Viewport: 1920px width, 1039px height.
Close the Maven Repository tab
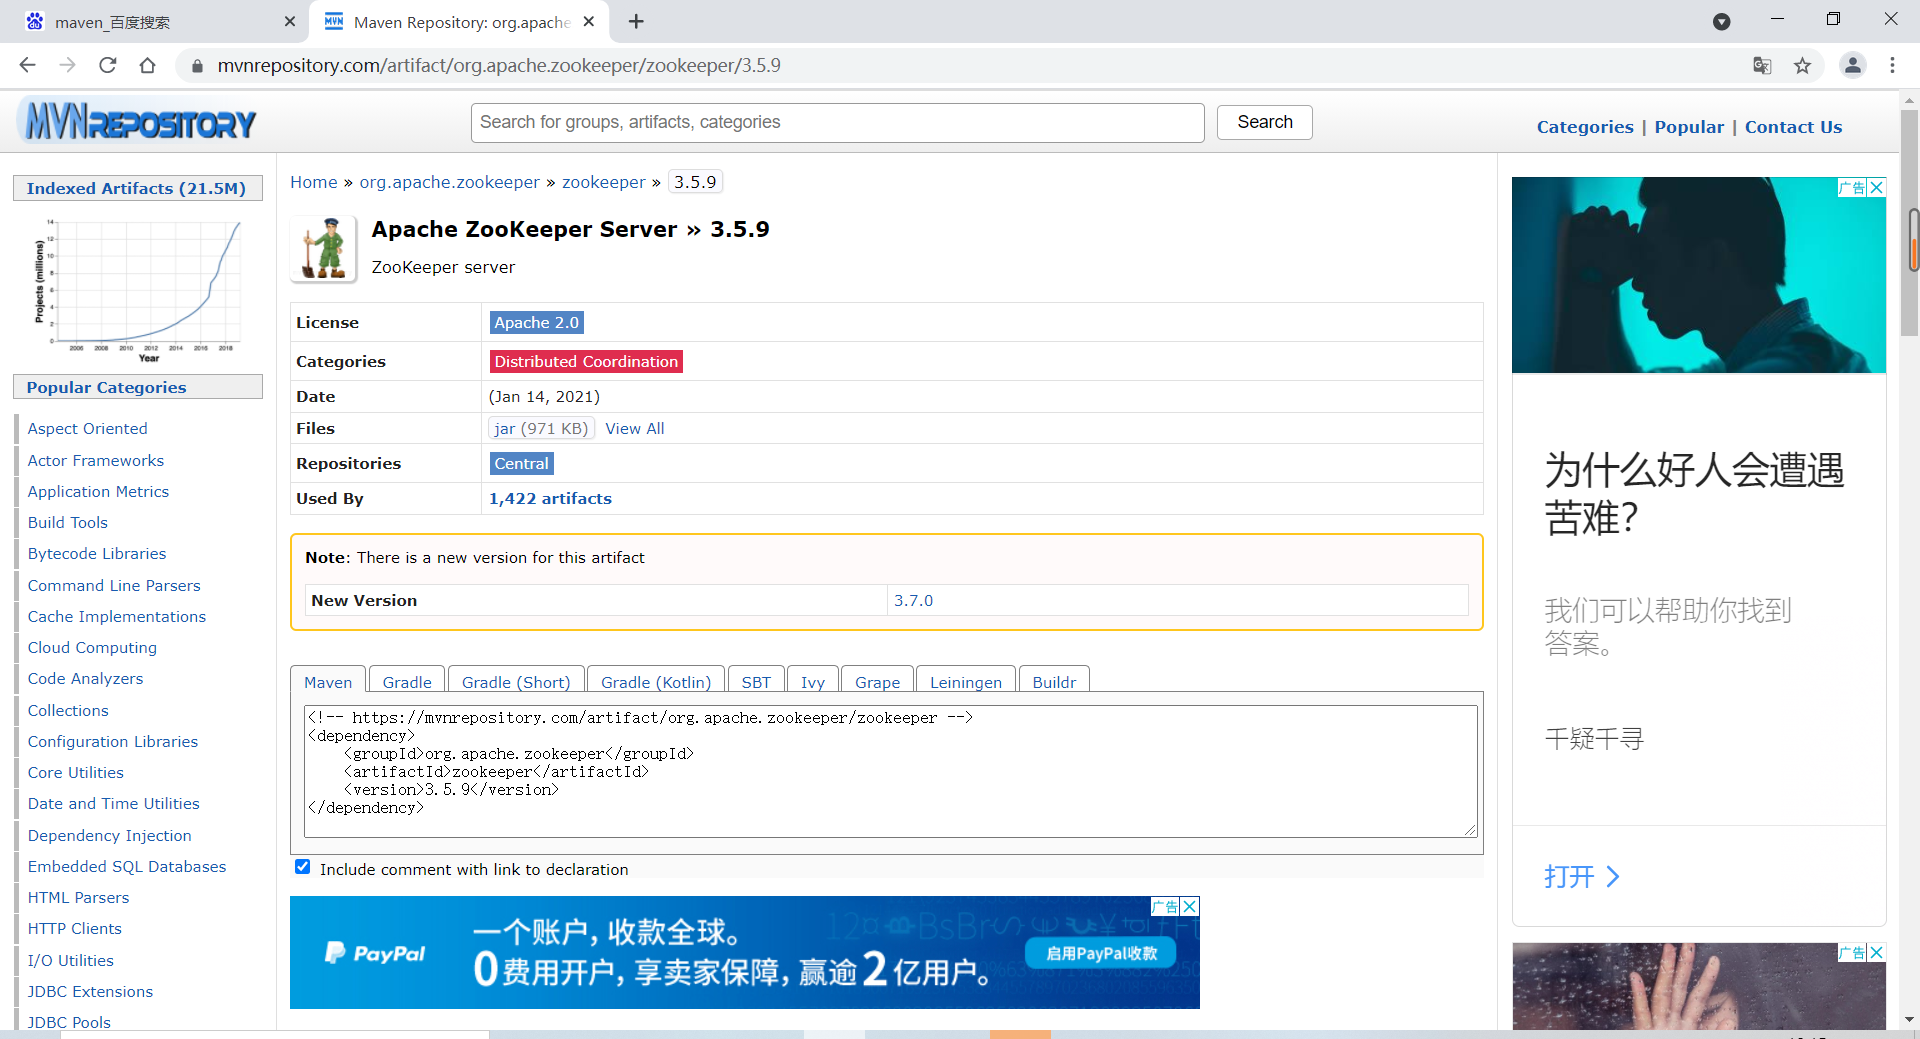point(589,21)
